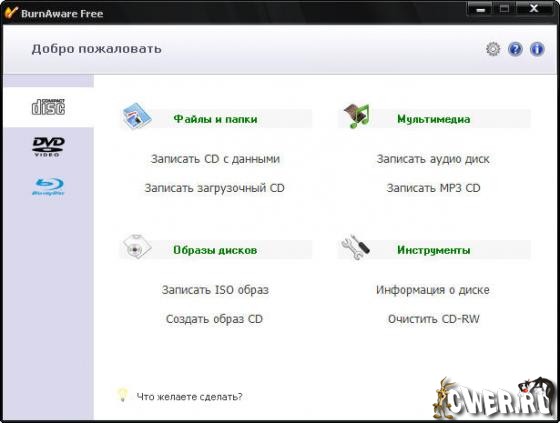Click the Образы дисков heading
The width and height of the screenshot is (560, 423).
[x=215, y=250]
